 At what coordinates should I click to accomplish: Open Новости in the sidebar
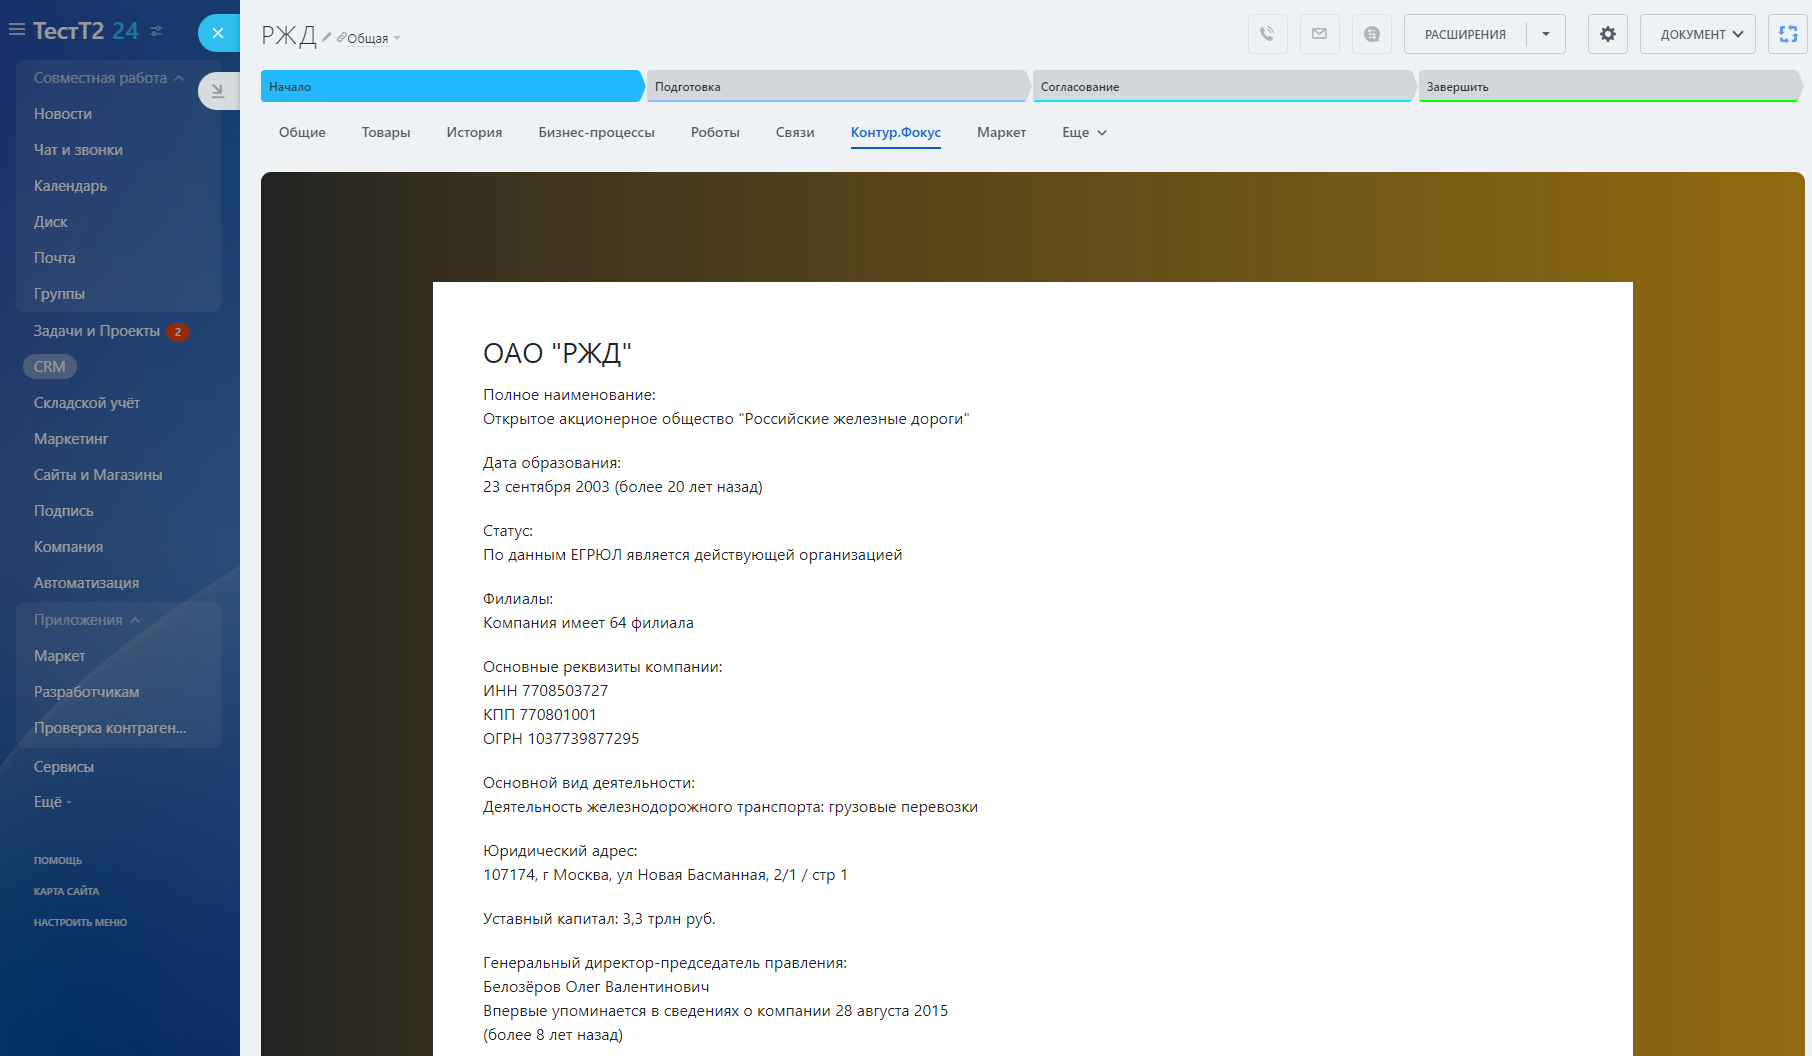[x=63, y=114]
